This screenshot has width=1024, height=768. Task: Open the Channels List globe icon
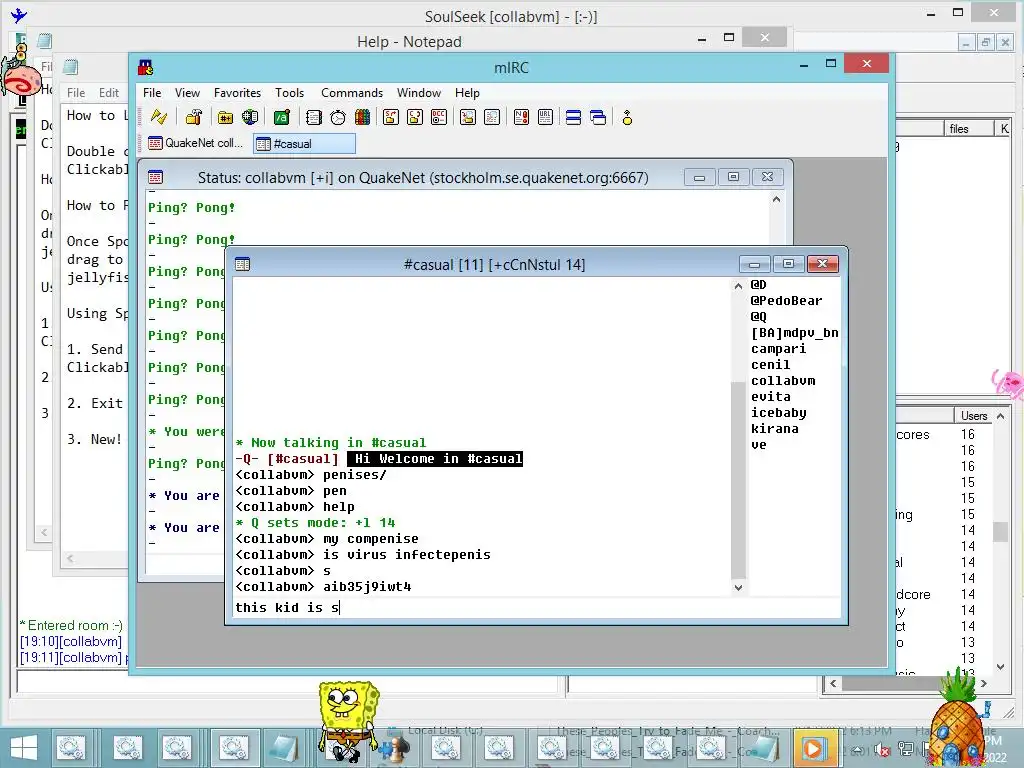coord(250,118)
